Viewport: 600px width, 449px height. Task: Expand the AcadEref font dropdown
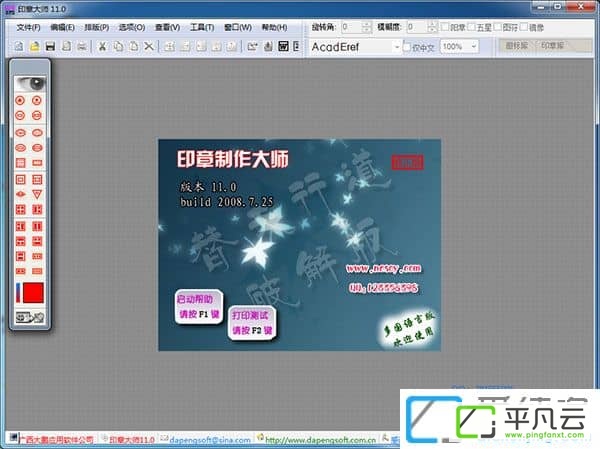tap(397, 47)
